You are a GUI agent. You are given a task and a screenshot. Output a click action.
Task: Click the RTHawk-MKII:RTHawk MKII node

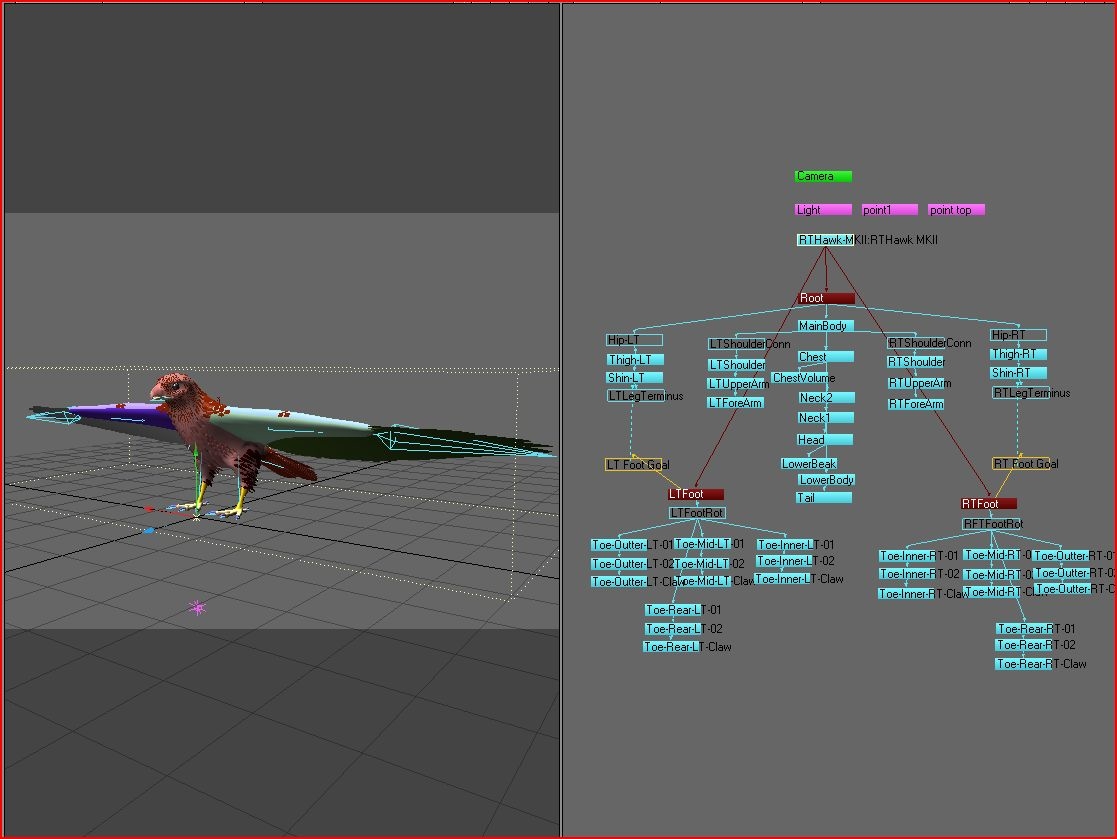point(865,240)
